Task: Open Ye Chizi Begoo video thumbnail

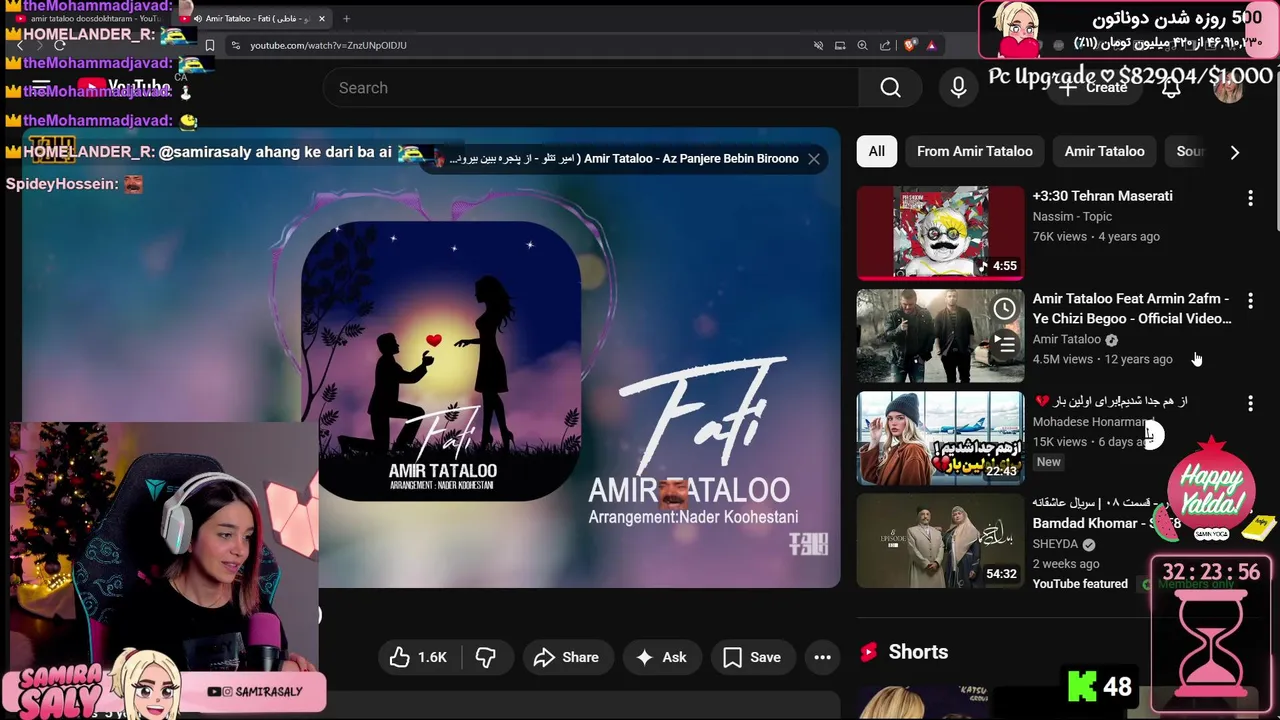Action: [940, 336]
